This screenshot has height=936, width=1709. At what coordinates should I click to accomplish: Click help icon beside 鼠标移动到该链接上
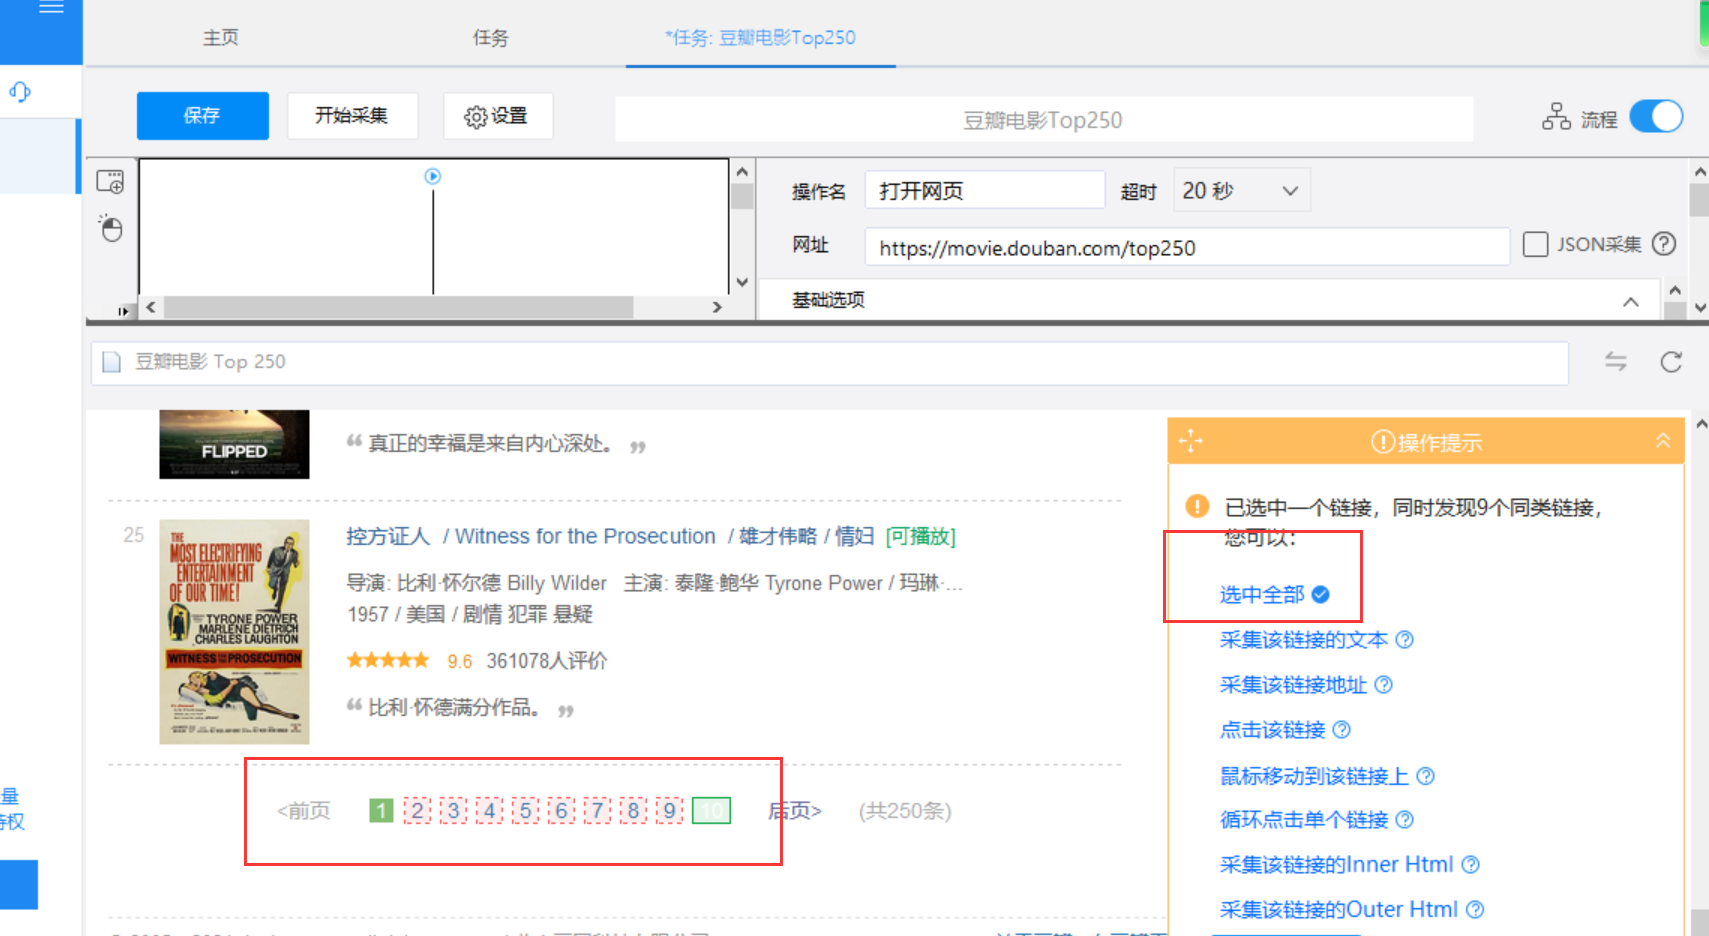click(x=1426, y=776)
